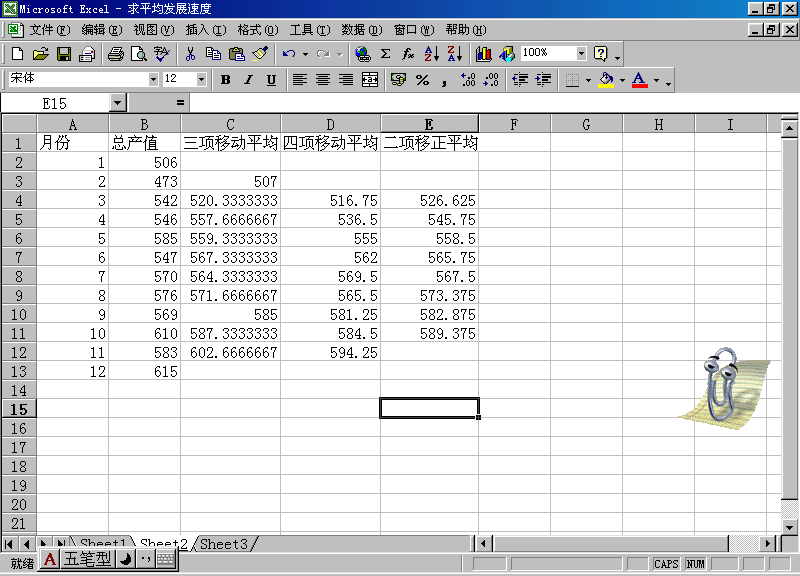Apply Percent Style from the toolbar

[422, 80]
